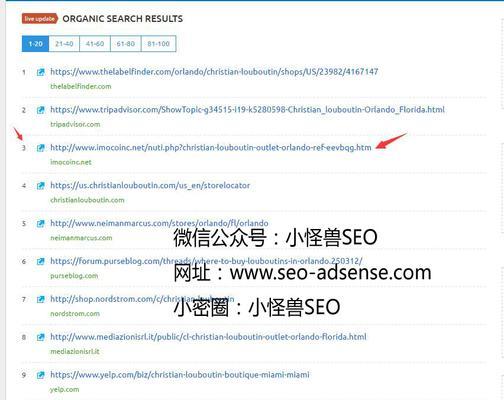504x400 pixels.
Task: Click rank number 5 in results list
Action: coord(24,224)
